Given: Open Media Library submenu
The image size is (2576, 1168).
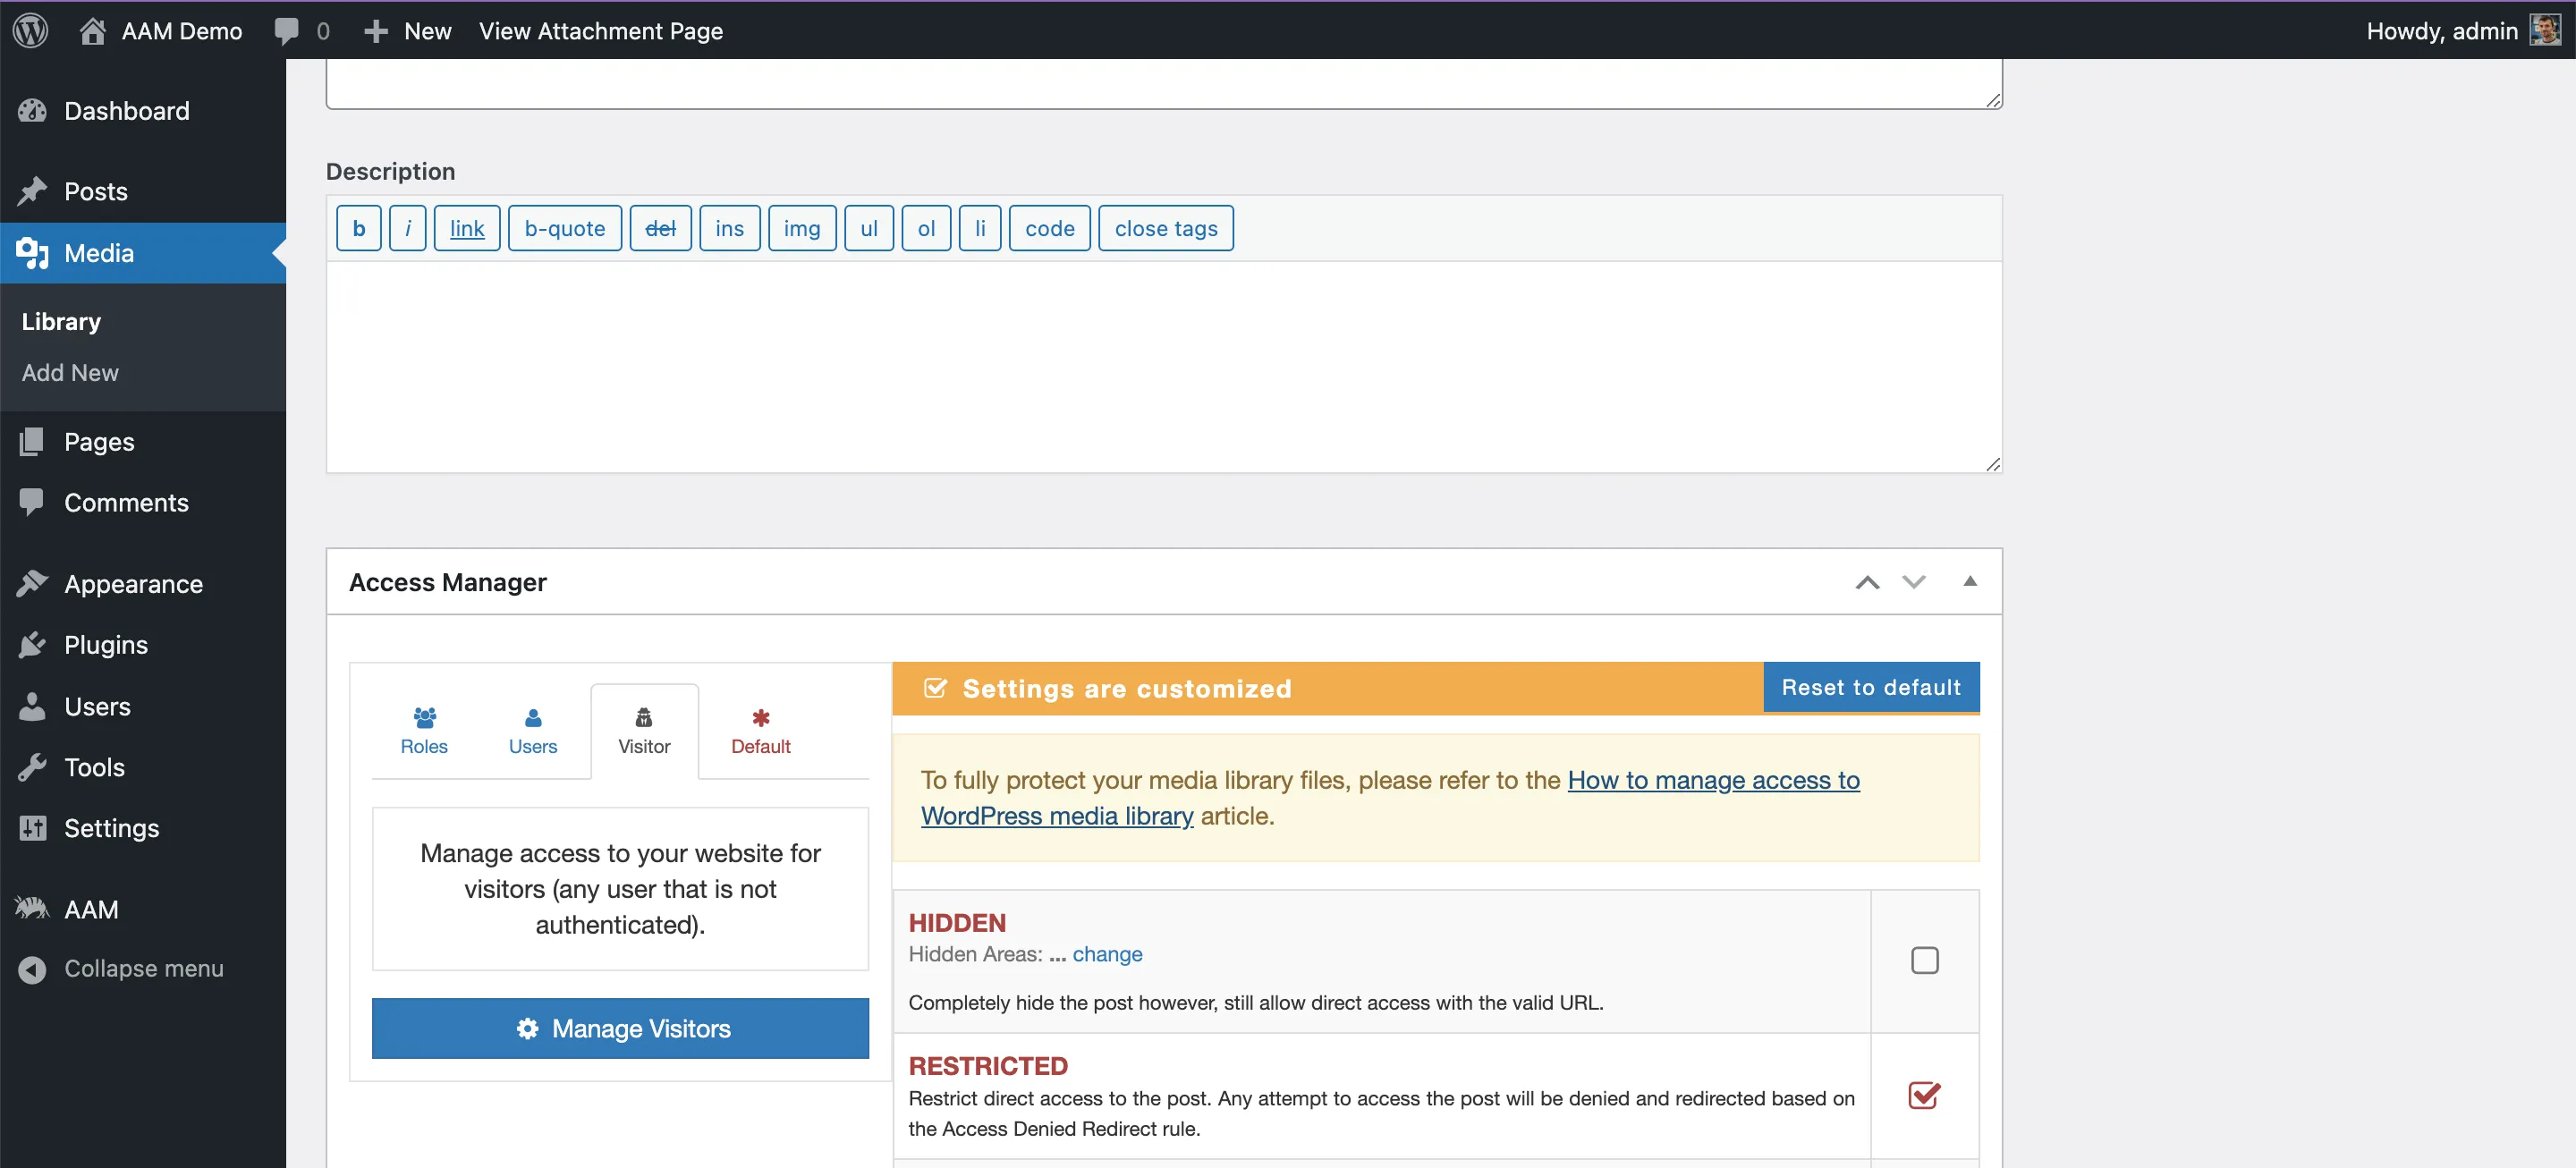Looking at the screenshot, I should tap(62, 321).
